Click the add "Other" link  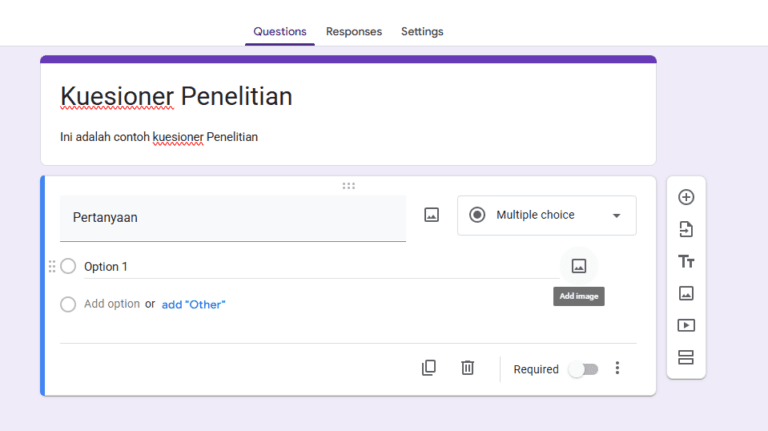tap(193, 305)
